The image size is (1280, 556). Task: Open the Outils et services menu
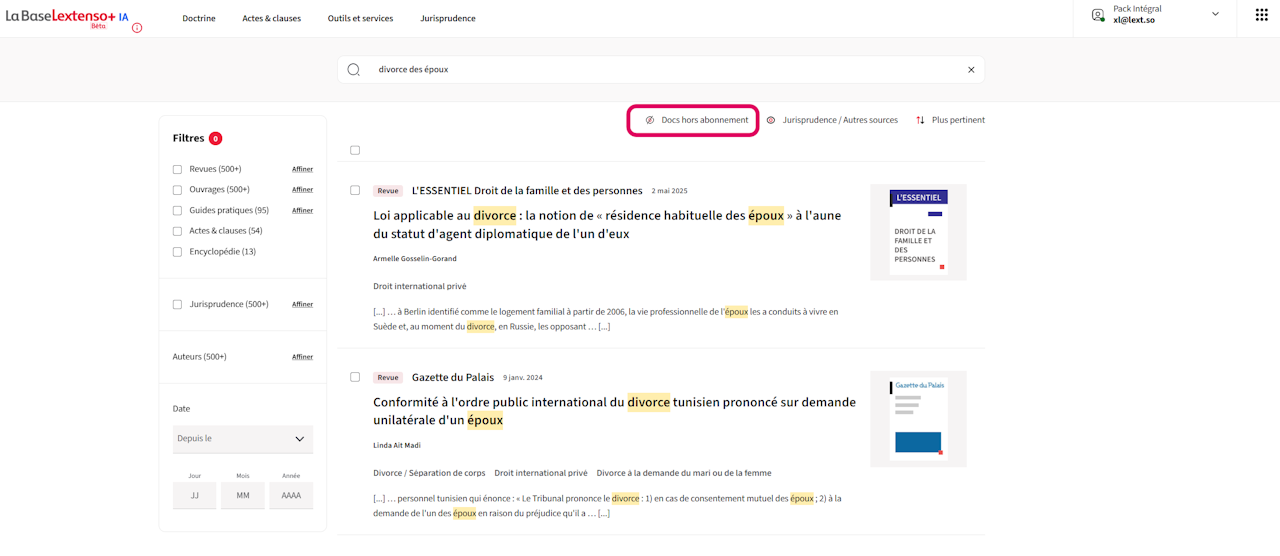pyautogui.click(x=360, y=18)
